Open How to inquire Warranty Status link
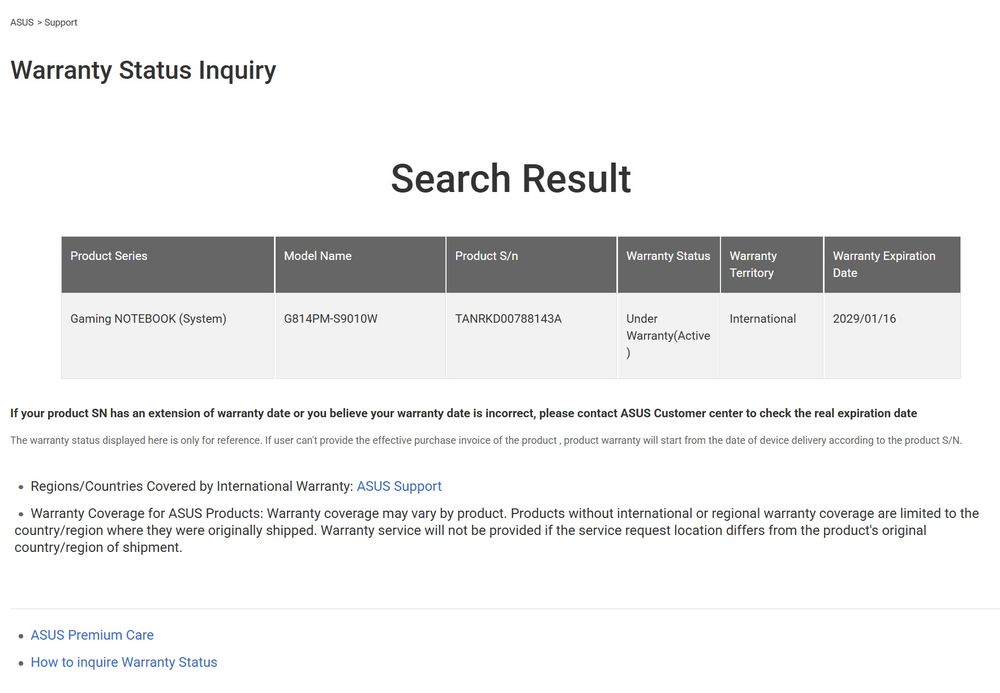 click(124, 662)
